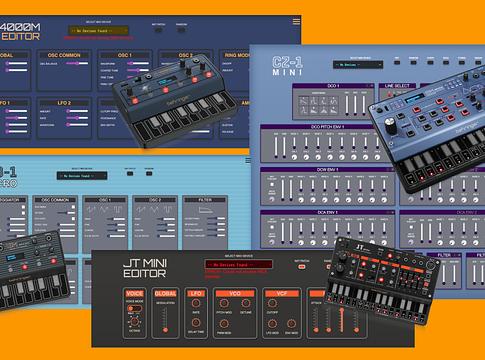485x360 pixels.
Task: Select the sawtooth waveform in C2-1 DCO 1
Action: (303, 100)
